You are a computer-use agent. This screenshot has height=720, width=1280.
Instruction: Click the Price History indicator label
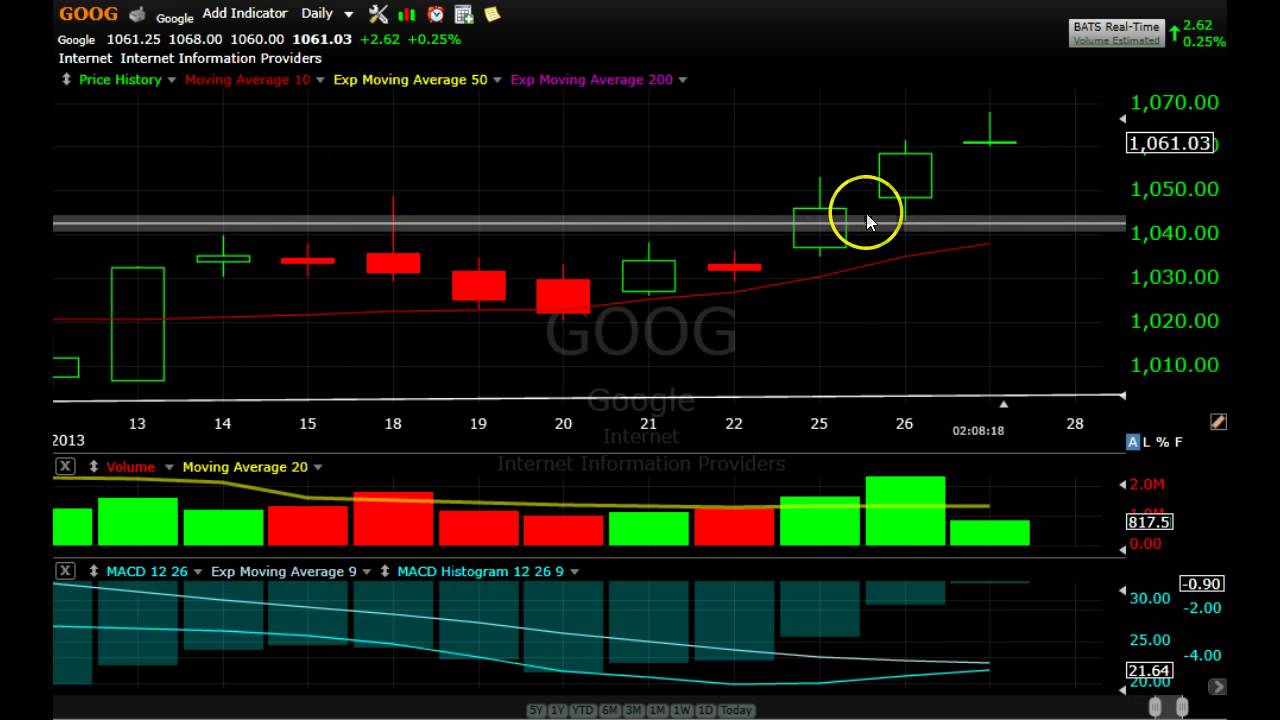[x=120, y=79]
